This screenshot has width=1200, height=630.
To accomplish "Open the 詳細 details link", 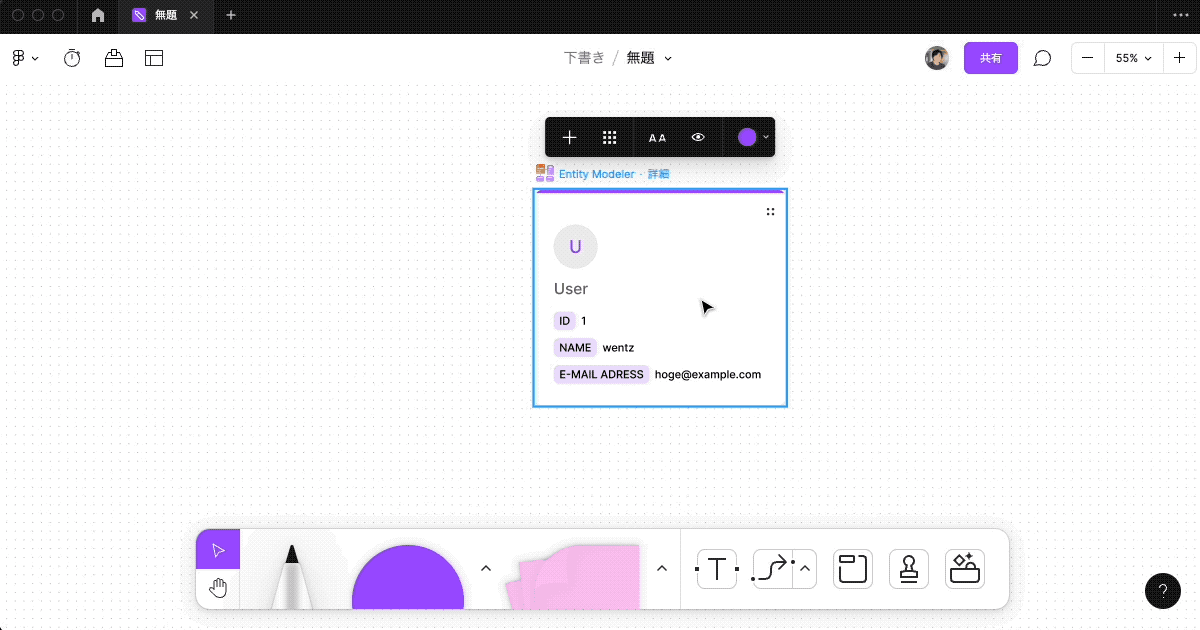I will point(658,174).
